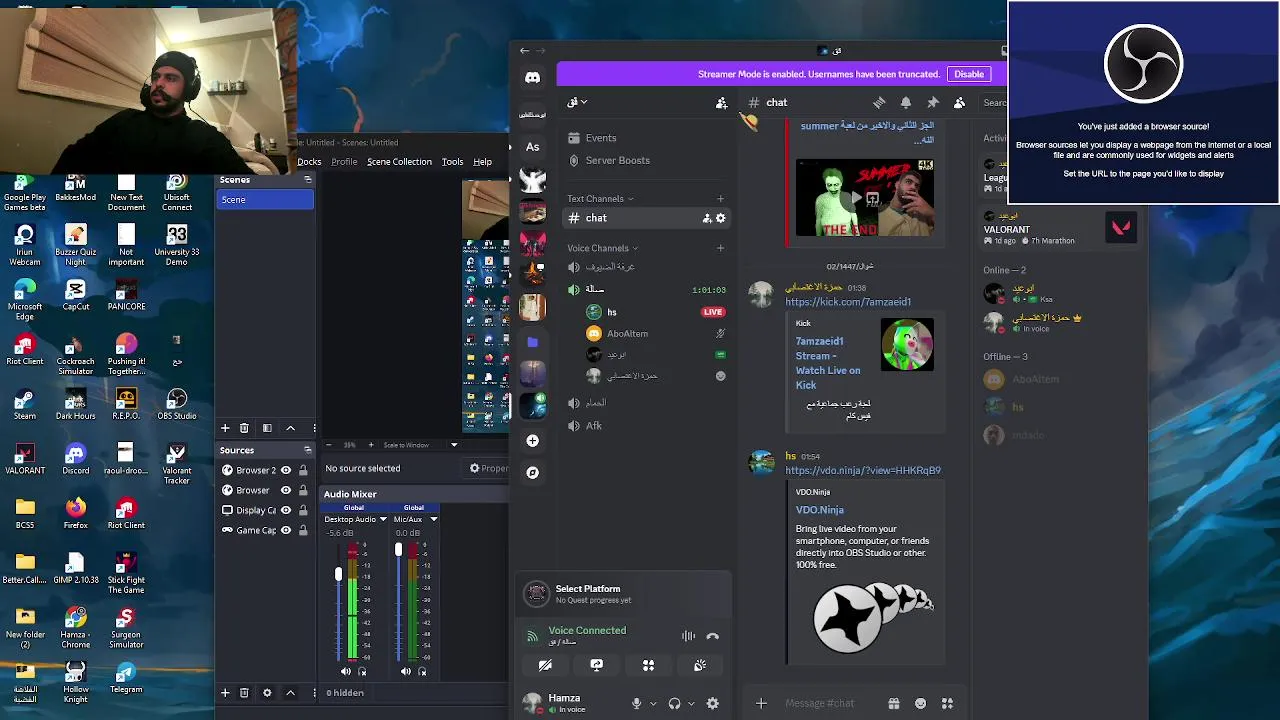Collapse Voice Channels category
The height and width of the screenshot is (720, 1280).
(x=602, y=248)
